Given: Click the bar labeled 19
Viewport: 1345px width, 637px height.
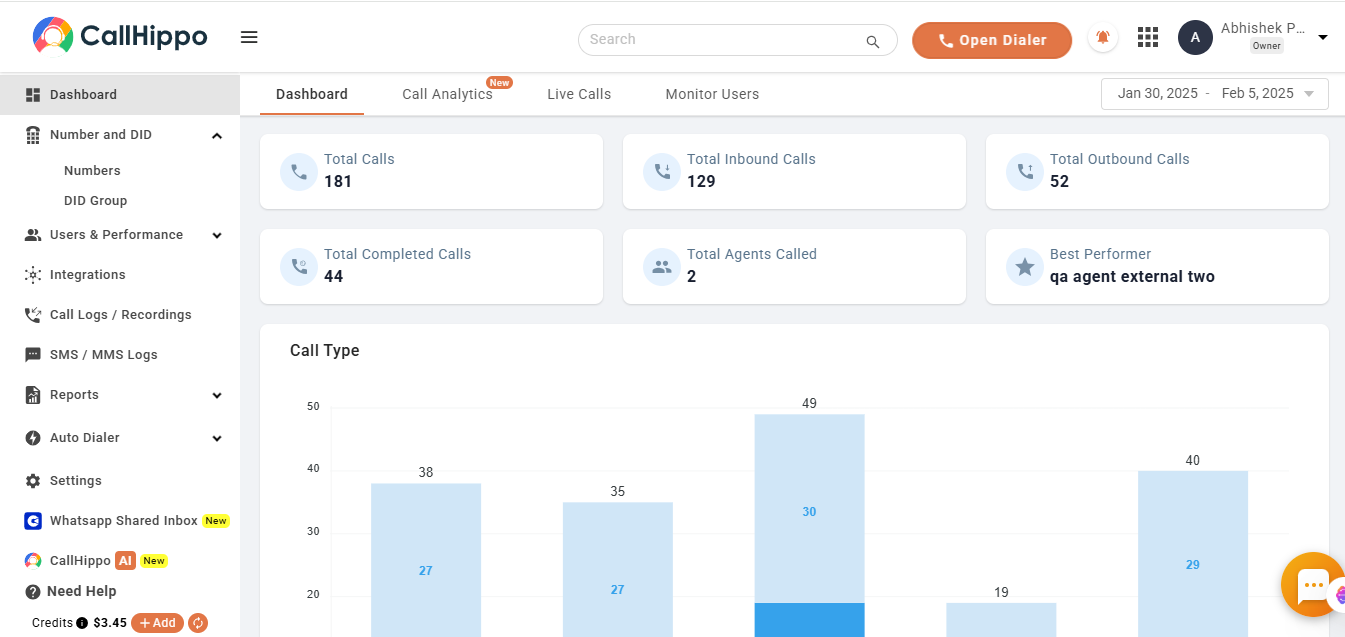Looking at the screenshot, I should [1001, 620].
